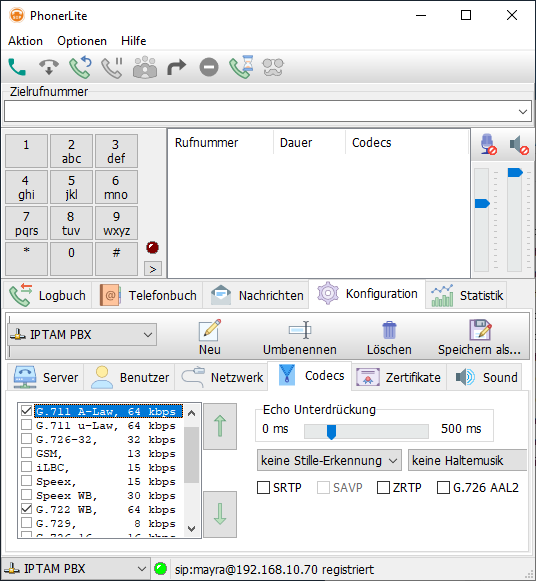
Task: Click the green call handset icon
Action: coord(17,67)
